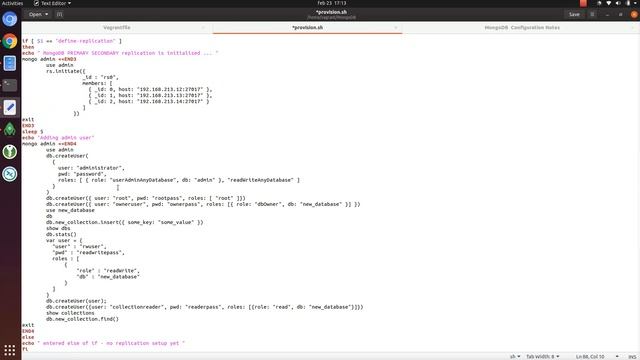Open the blue remote desktop dock icon
This screenshot has height=360, width=640.
[x=10, y=174]
